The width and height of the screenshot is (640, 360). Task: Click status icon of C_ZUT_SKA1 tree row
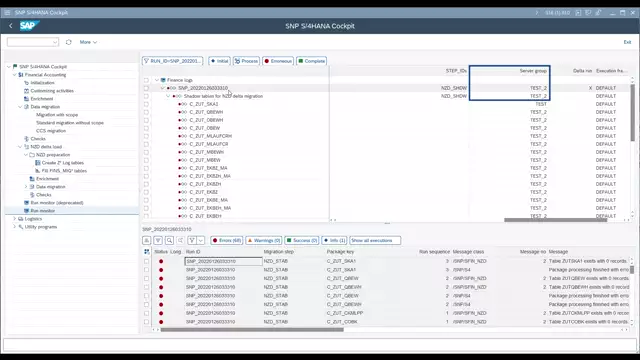(183, 104)
